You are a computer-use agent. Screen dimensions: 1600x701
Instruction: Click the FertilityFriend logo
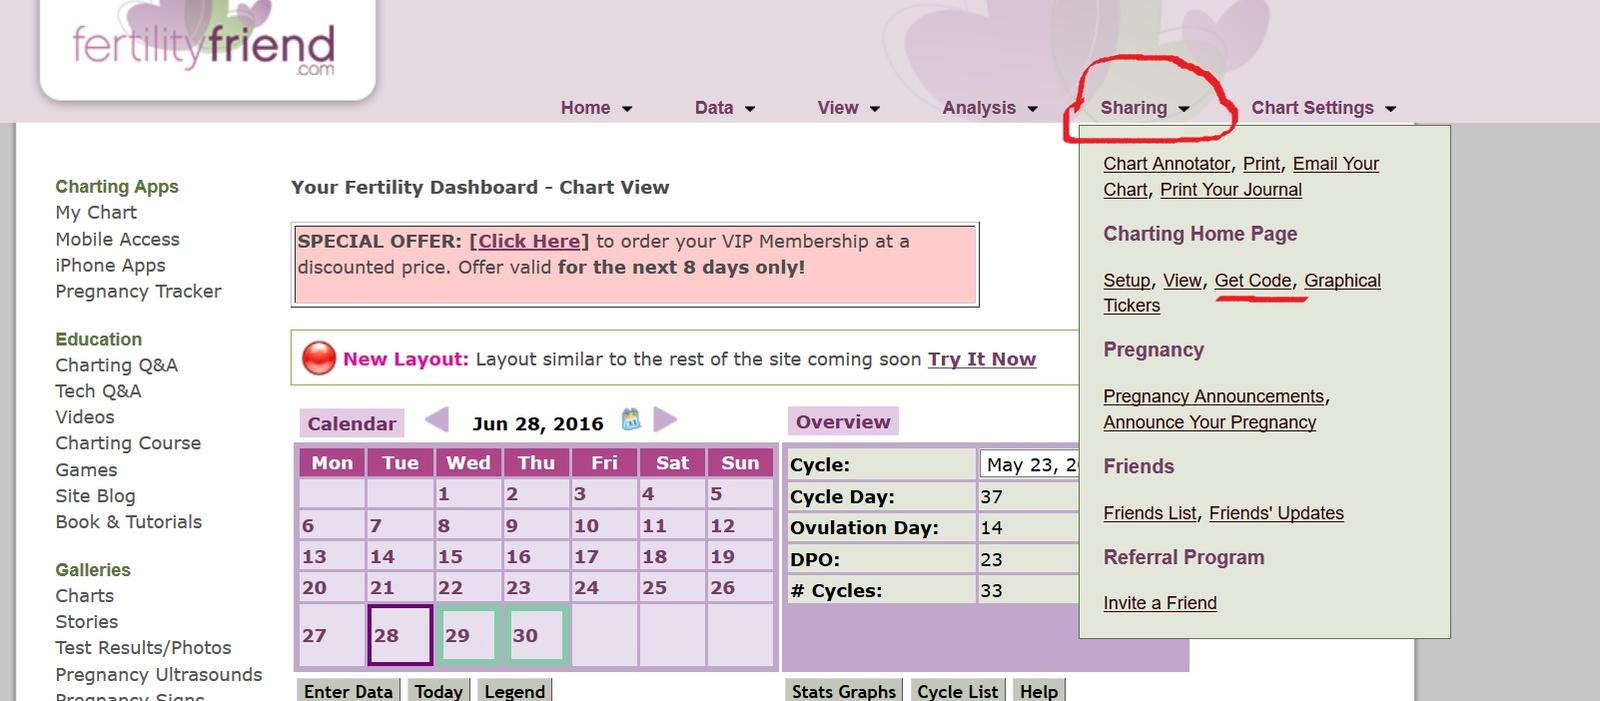click(205, 48)
